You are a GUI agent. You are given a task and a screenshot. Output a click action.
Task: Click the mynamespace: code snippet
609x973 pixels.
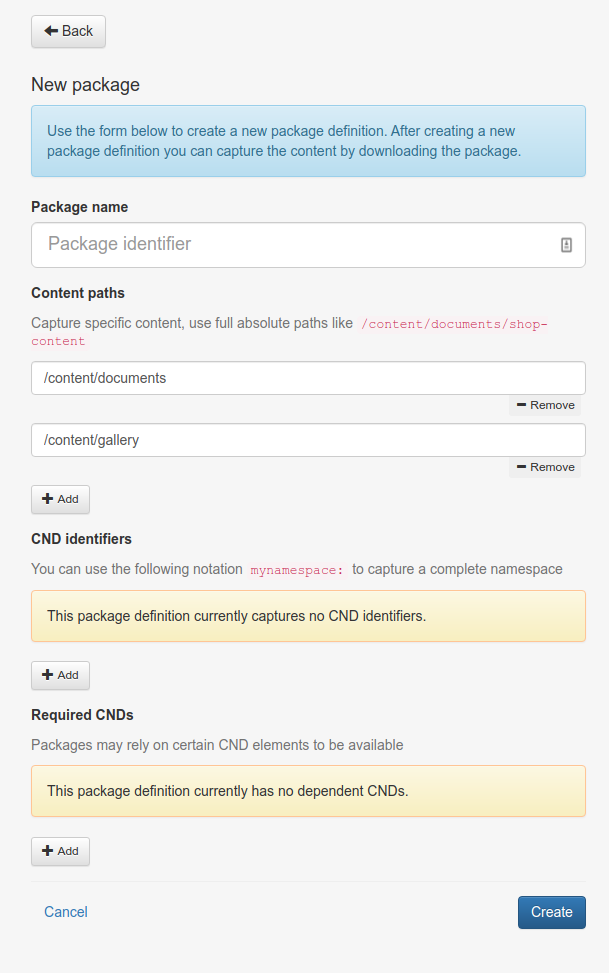297,570
